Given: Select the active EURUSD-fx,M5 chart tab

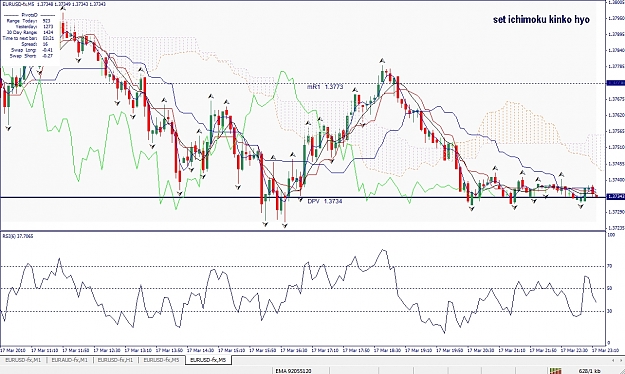Looking at the screenshot, I should pos(208,360).
